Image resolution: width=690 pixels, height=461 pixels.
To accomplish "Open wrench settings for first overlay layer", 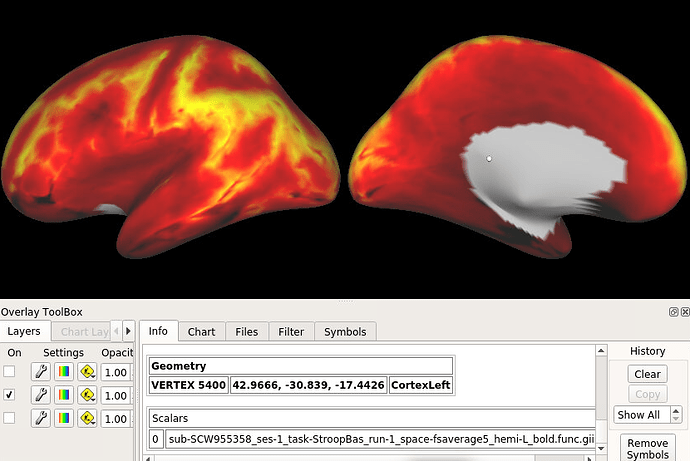I will pyautogui.click(x=41, y=372).
